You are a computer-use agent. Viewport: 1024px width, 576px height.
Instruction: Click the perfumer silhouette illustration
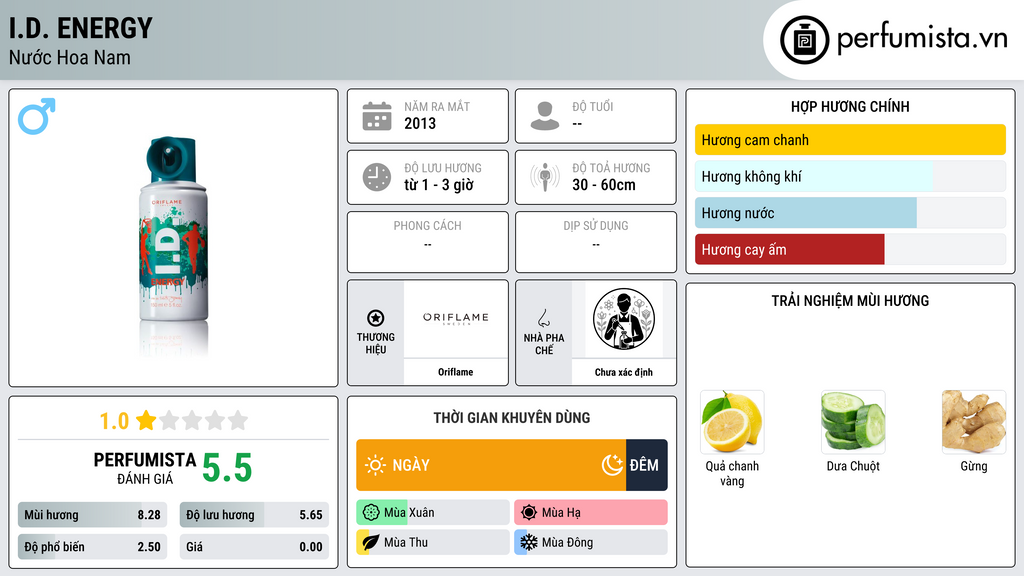click(624, 319)
